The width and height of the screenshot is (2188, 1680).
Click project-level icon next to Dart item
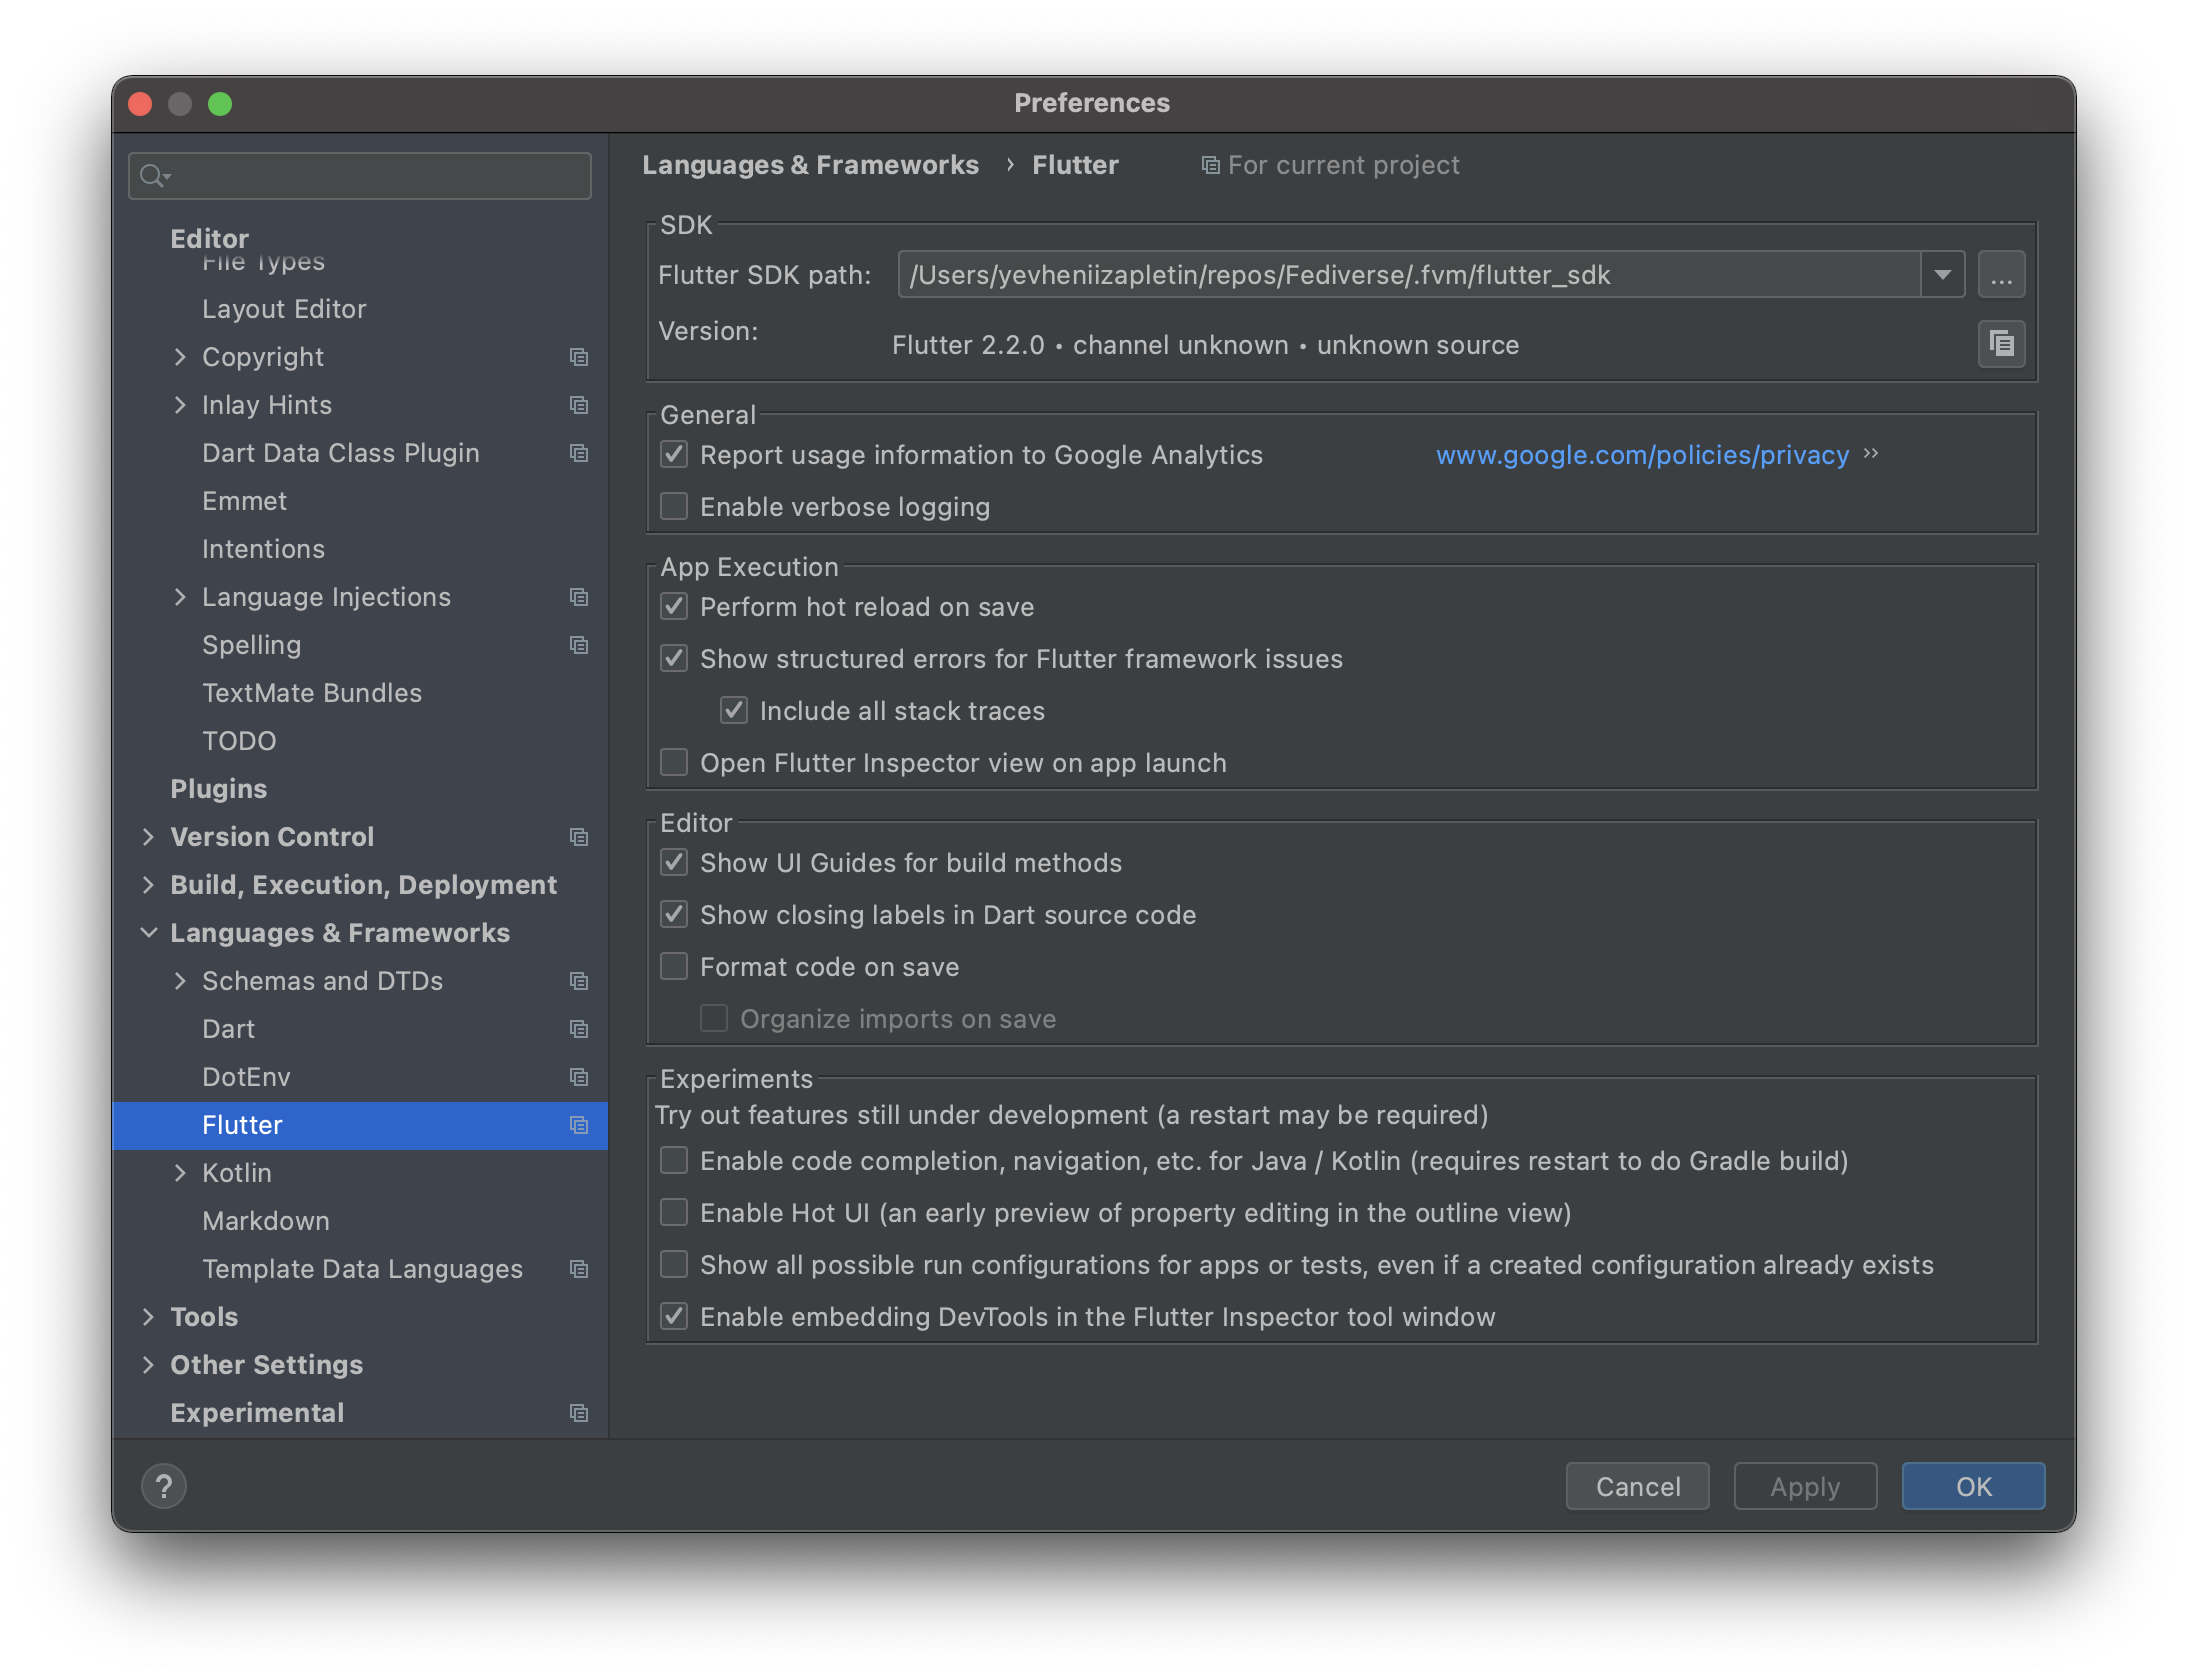578,1029
